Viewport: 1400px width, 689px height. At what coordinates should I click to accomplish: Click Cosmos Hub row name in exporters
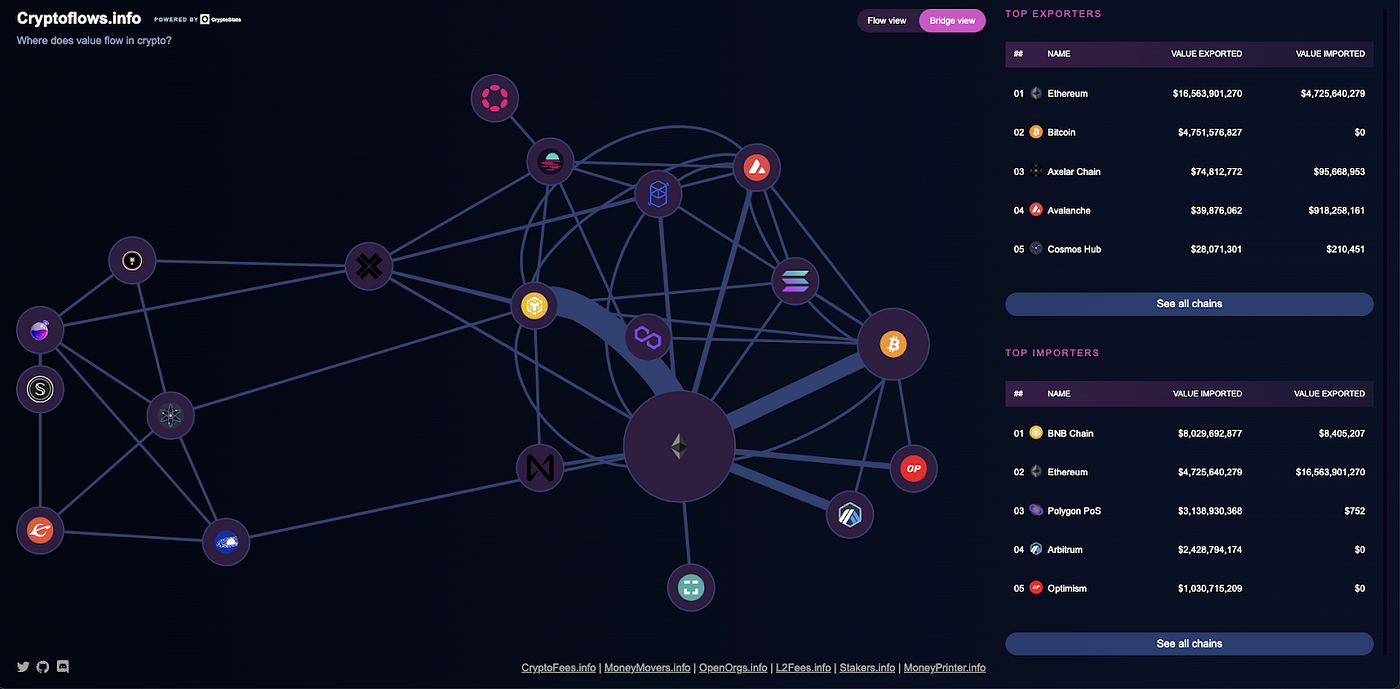1074,249
